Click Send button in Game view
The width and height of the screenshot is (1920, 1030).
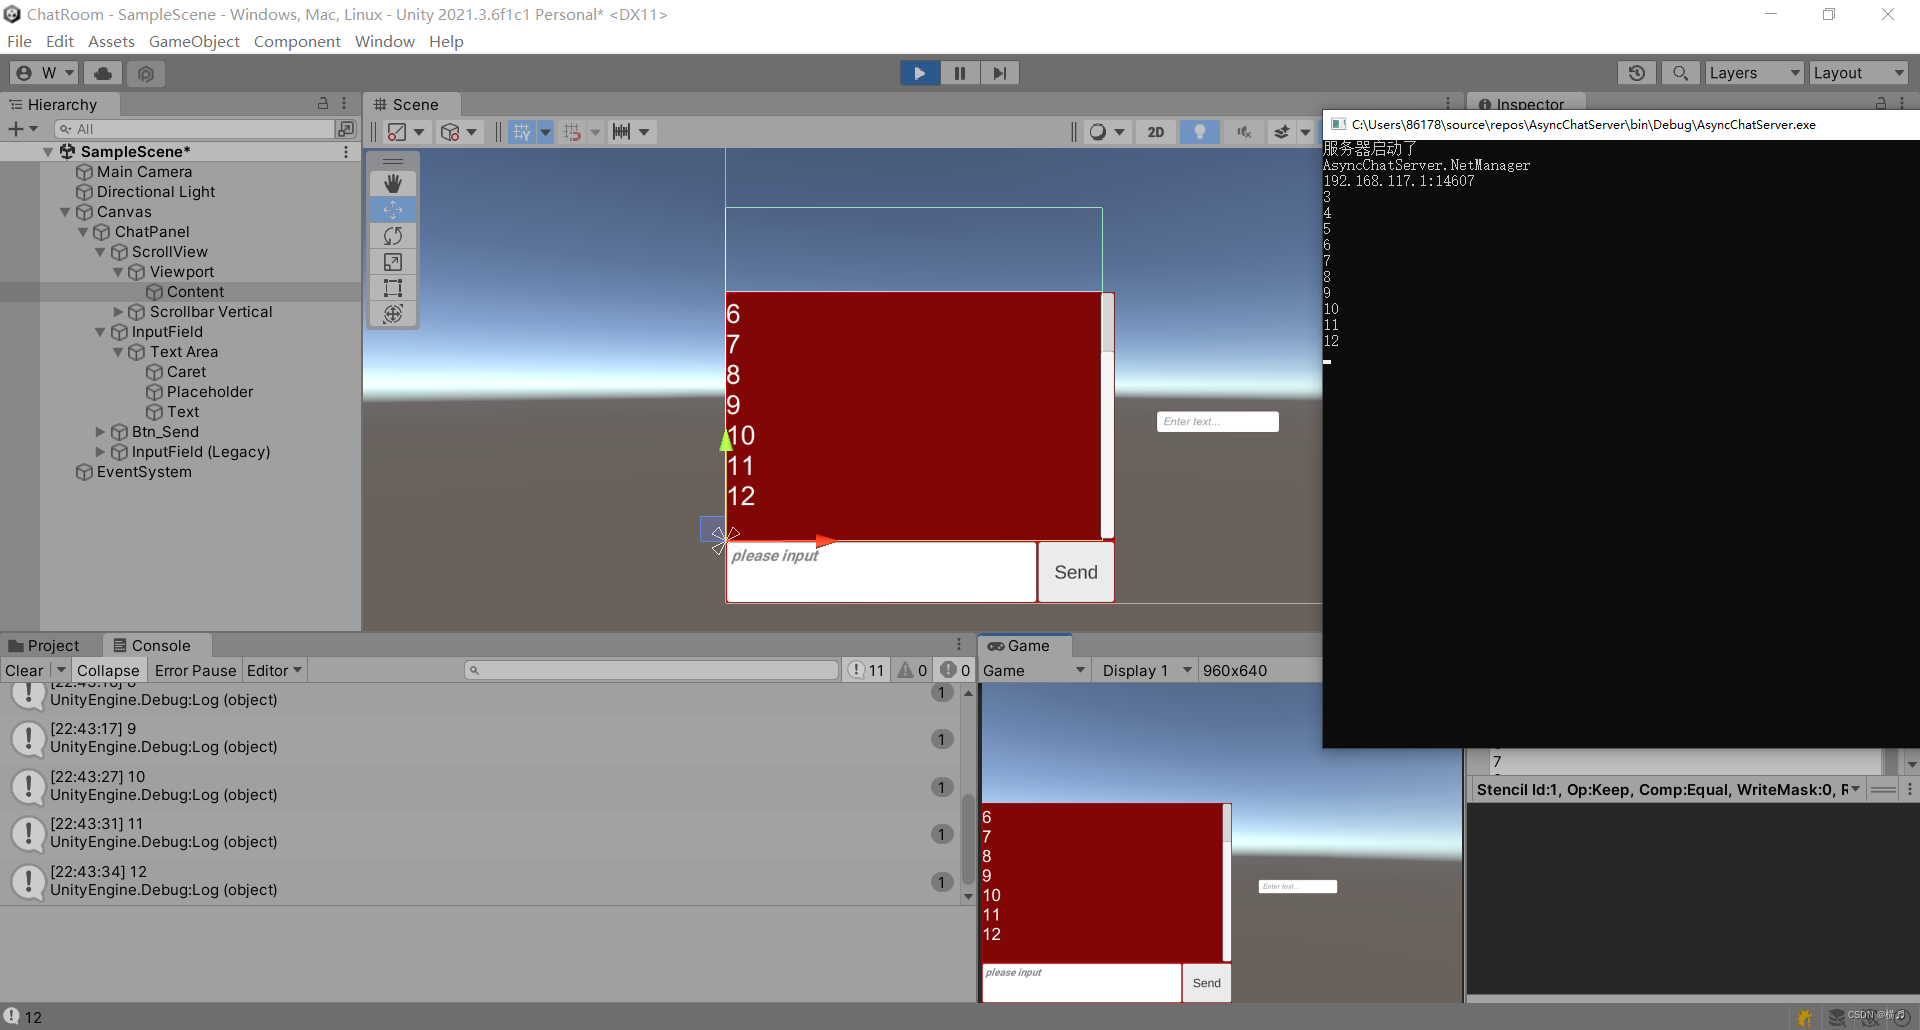pos(1207,983)
